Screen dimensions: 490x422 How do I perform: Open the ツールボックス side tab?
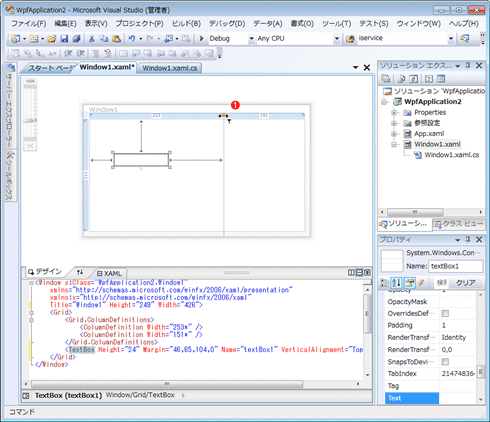pos(10,176)
